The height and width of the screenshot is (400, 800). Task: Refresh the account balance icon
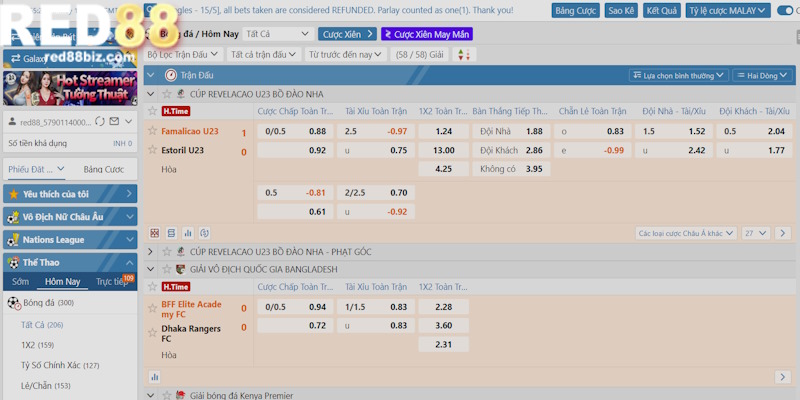click(x=100, y=121)
